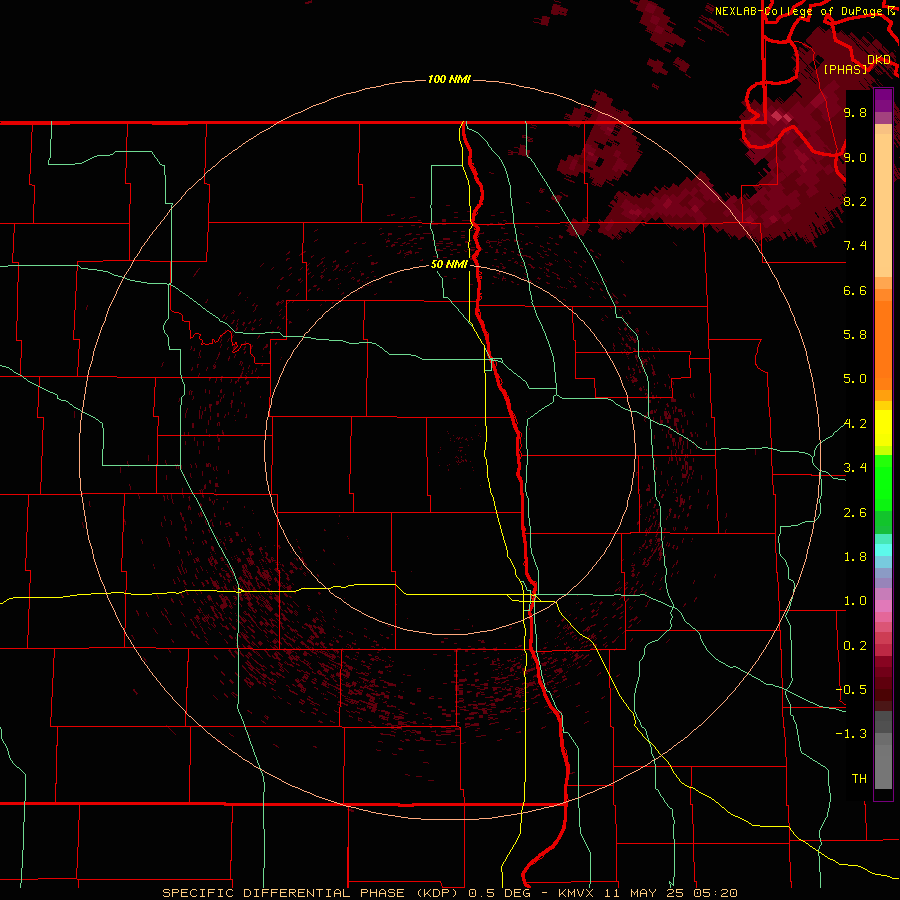Click the 7.4 legend value
The height and width of the screenshot is (900, 900).
[x=855, y=246]
